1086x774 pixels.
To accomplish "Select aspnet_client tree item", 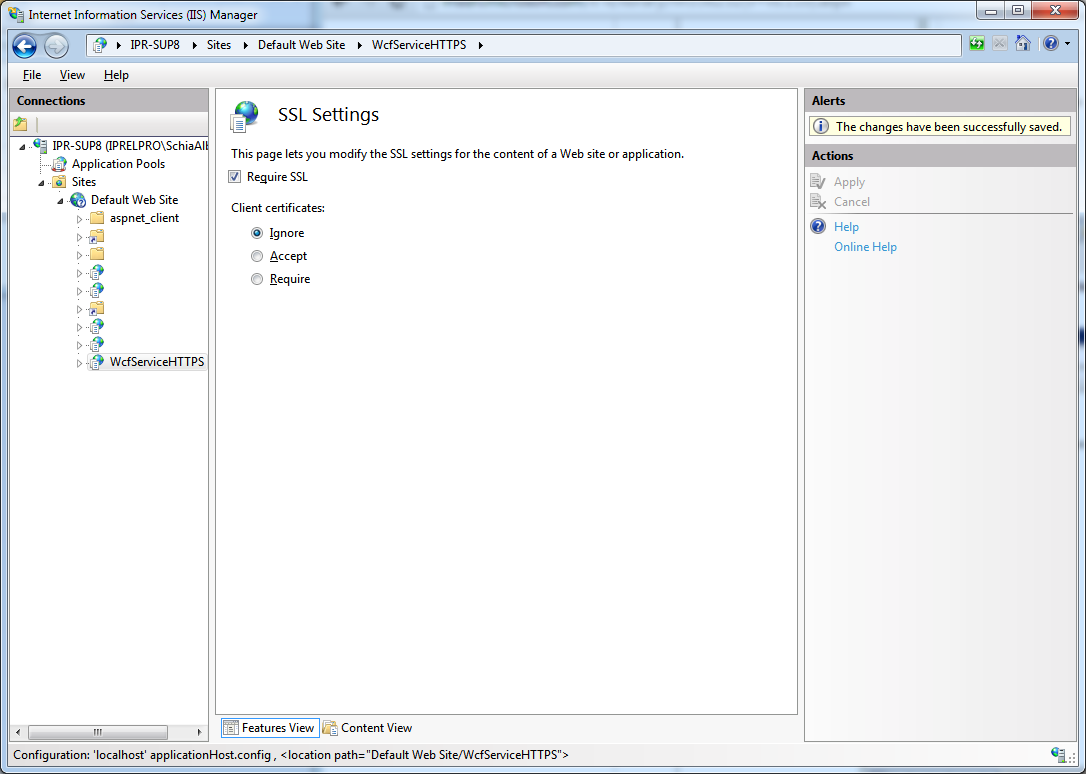I will (144, 218).
